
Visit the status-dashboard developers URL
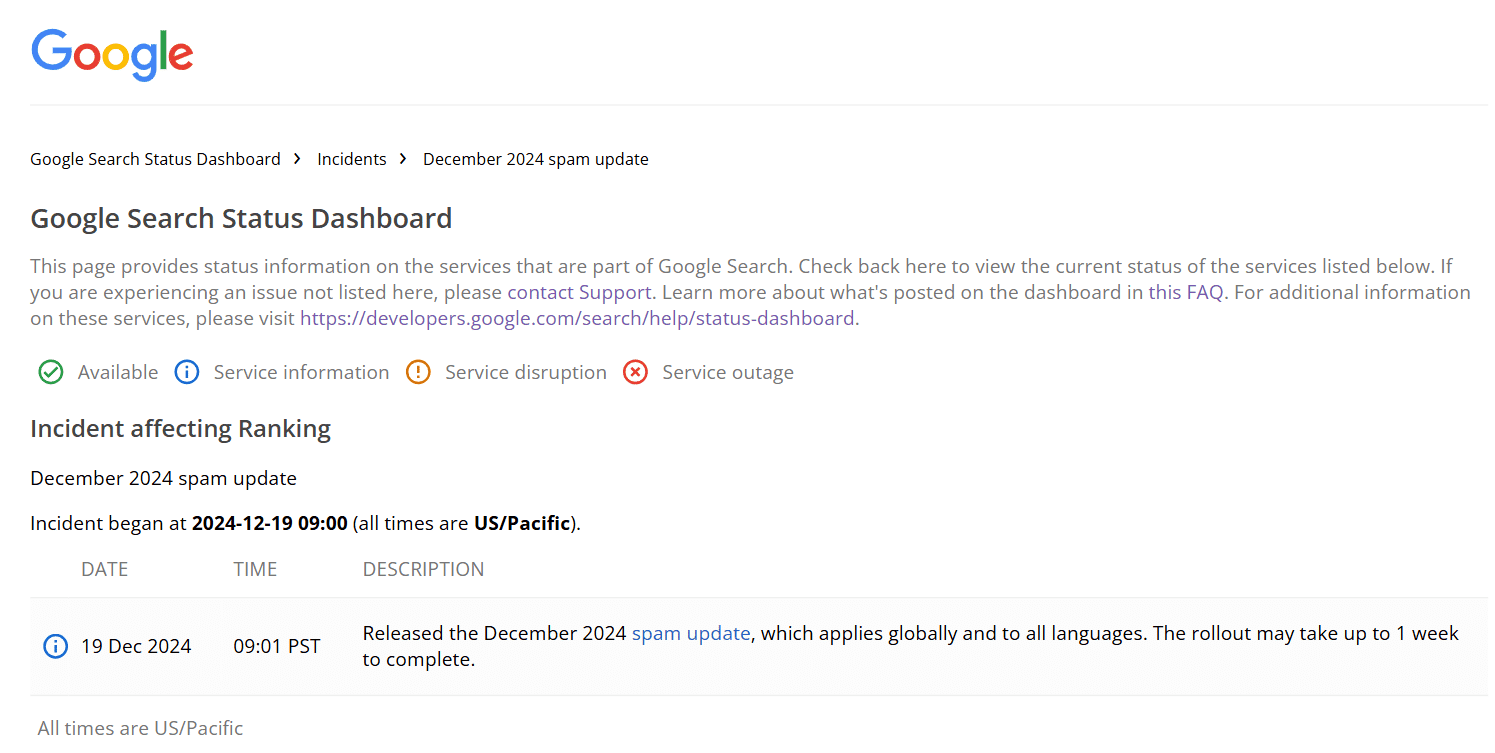coord(577,317)
